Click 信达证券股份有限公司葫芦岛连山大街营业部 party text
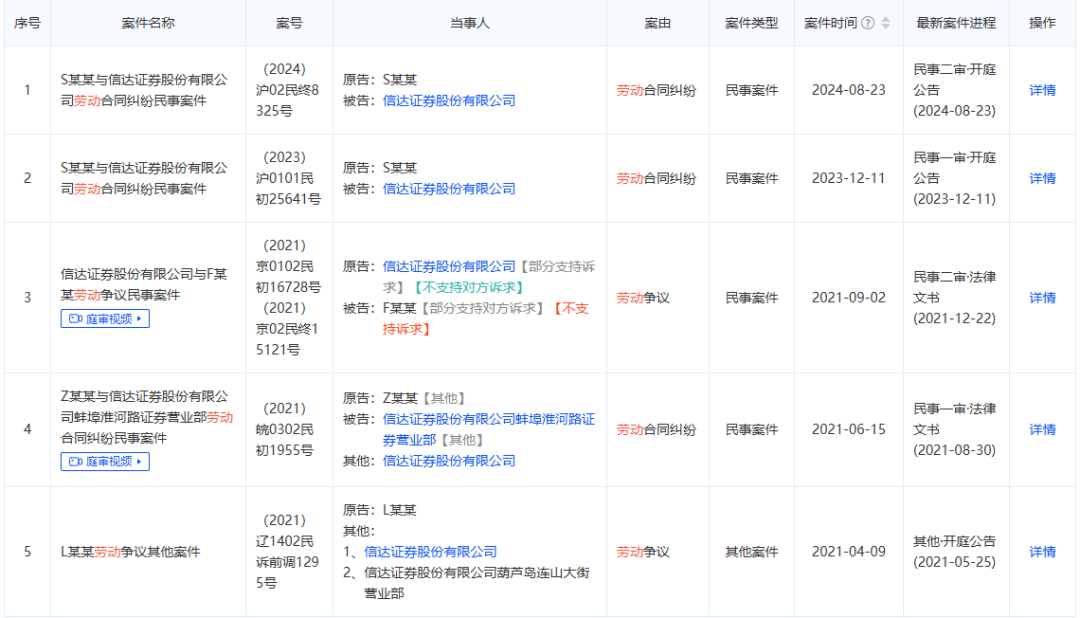The width and height of the screenshot is (1080, 618). pyautogui.click(x=477, y=583)
